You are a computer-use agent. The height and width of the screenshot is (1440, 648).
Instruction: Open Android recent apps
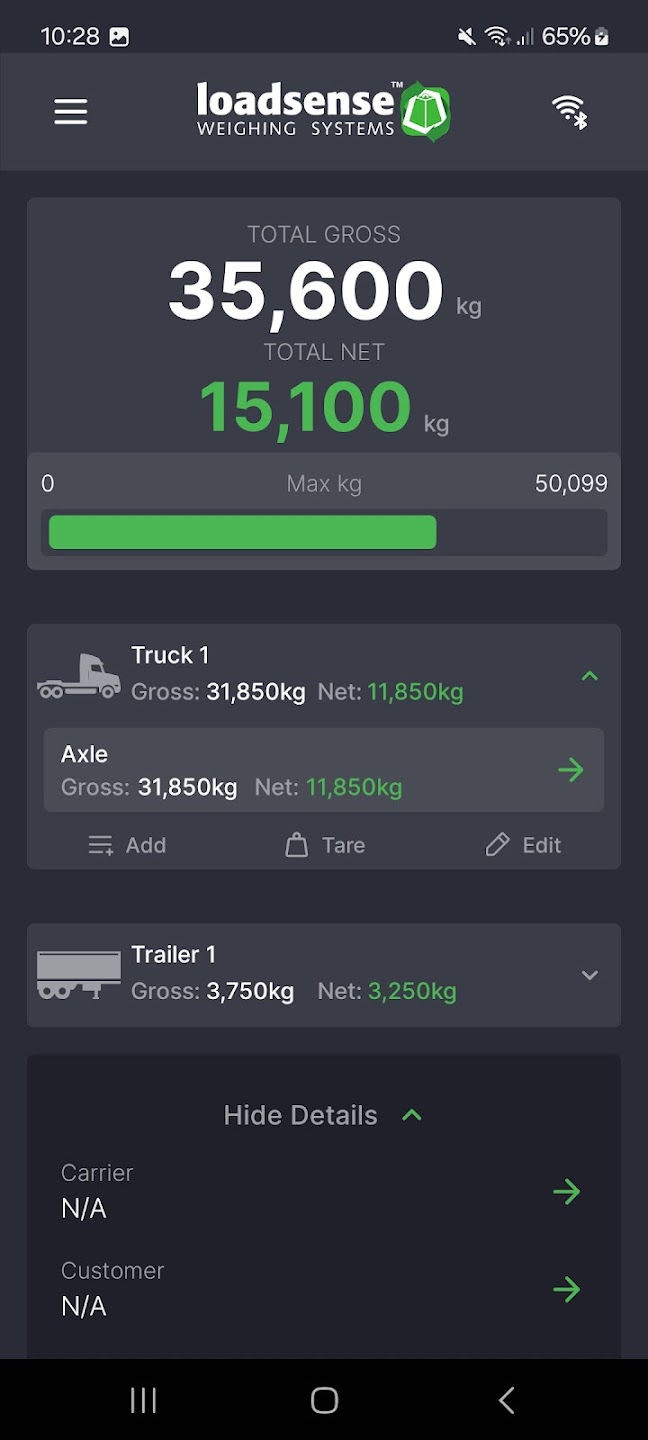point(143,1400)
